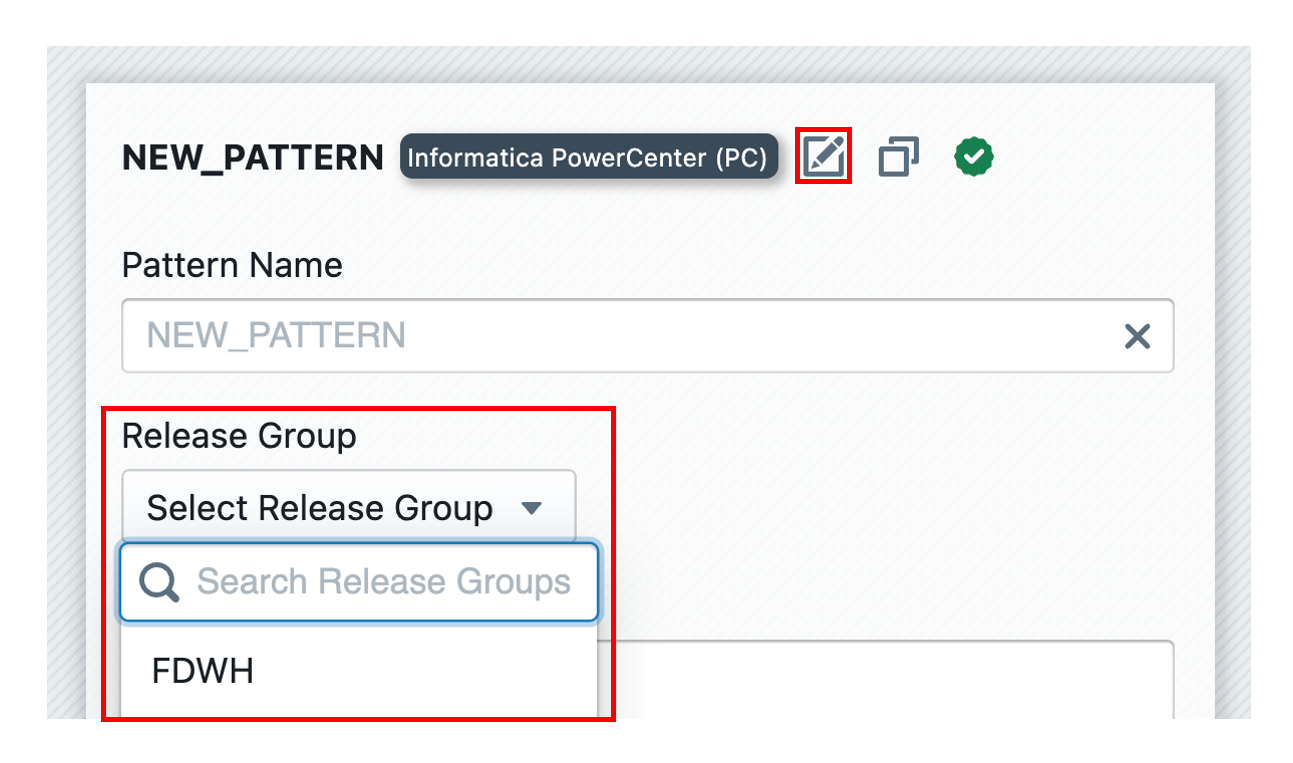Click the magnifier icon in release search
Image resolution: width=1293 pixels, height=763 pixels.
(x=159, y=582)
